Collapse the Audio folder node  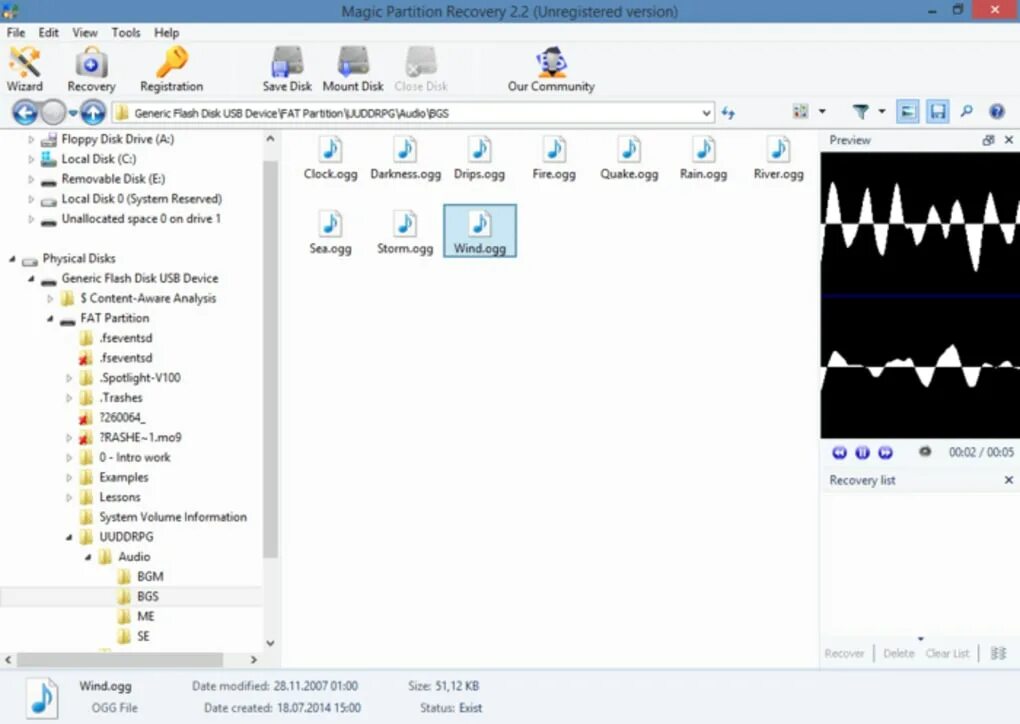(88, 557)
